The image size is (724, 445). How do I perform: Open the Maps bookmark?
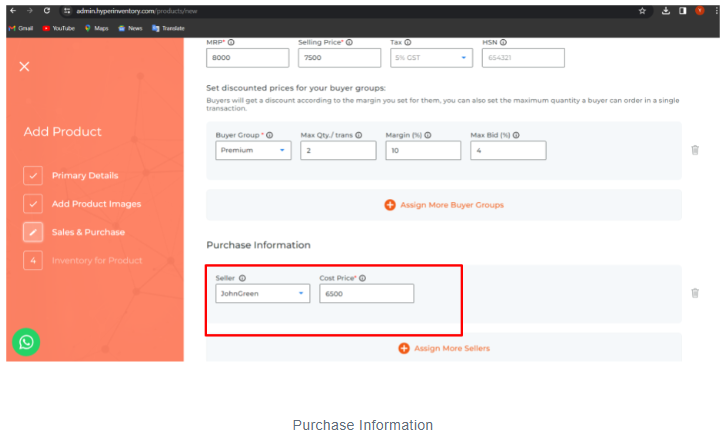(97, 28)
